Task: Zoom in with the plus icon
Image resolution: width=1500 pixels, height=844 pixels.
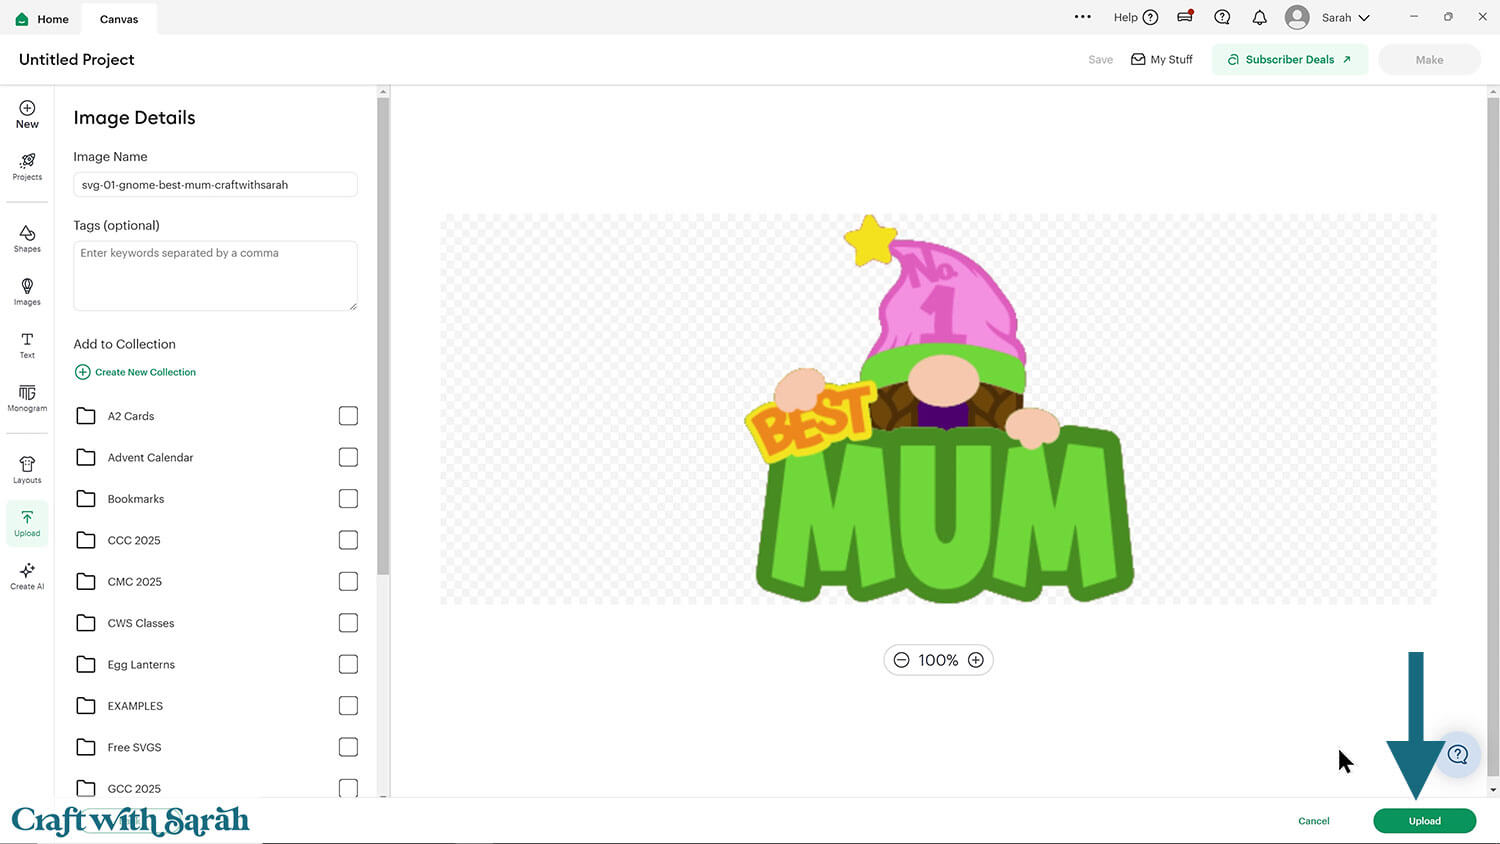Action: coord(976,660)
